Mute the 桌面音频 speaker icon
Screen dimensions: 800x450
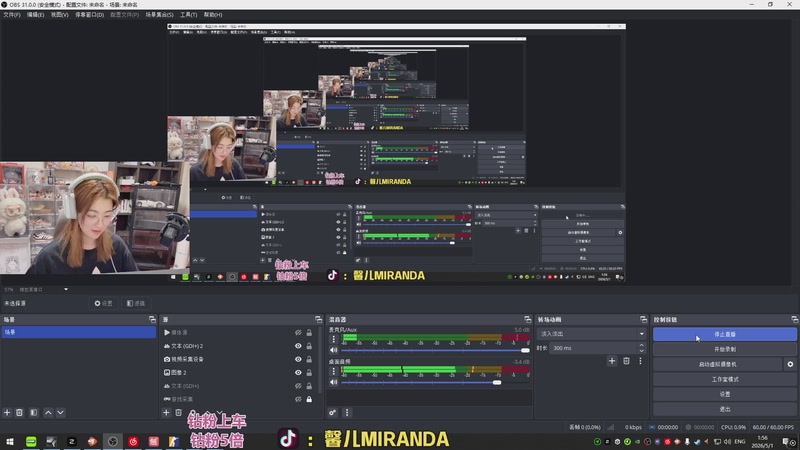tap(334, 382)
